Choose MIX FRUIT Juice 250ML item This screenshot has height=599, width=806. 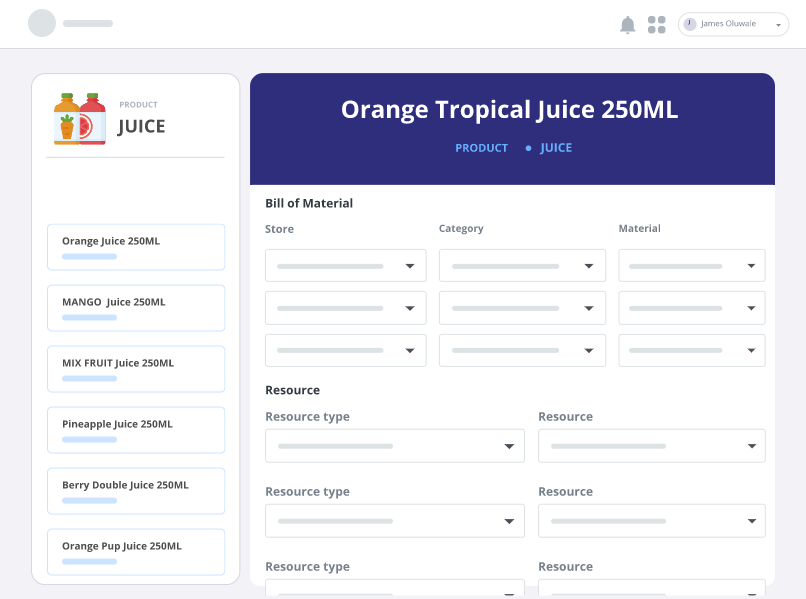click(x=136, y=369)
